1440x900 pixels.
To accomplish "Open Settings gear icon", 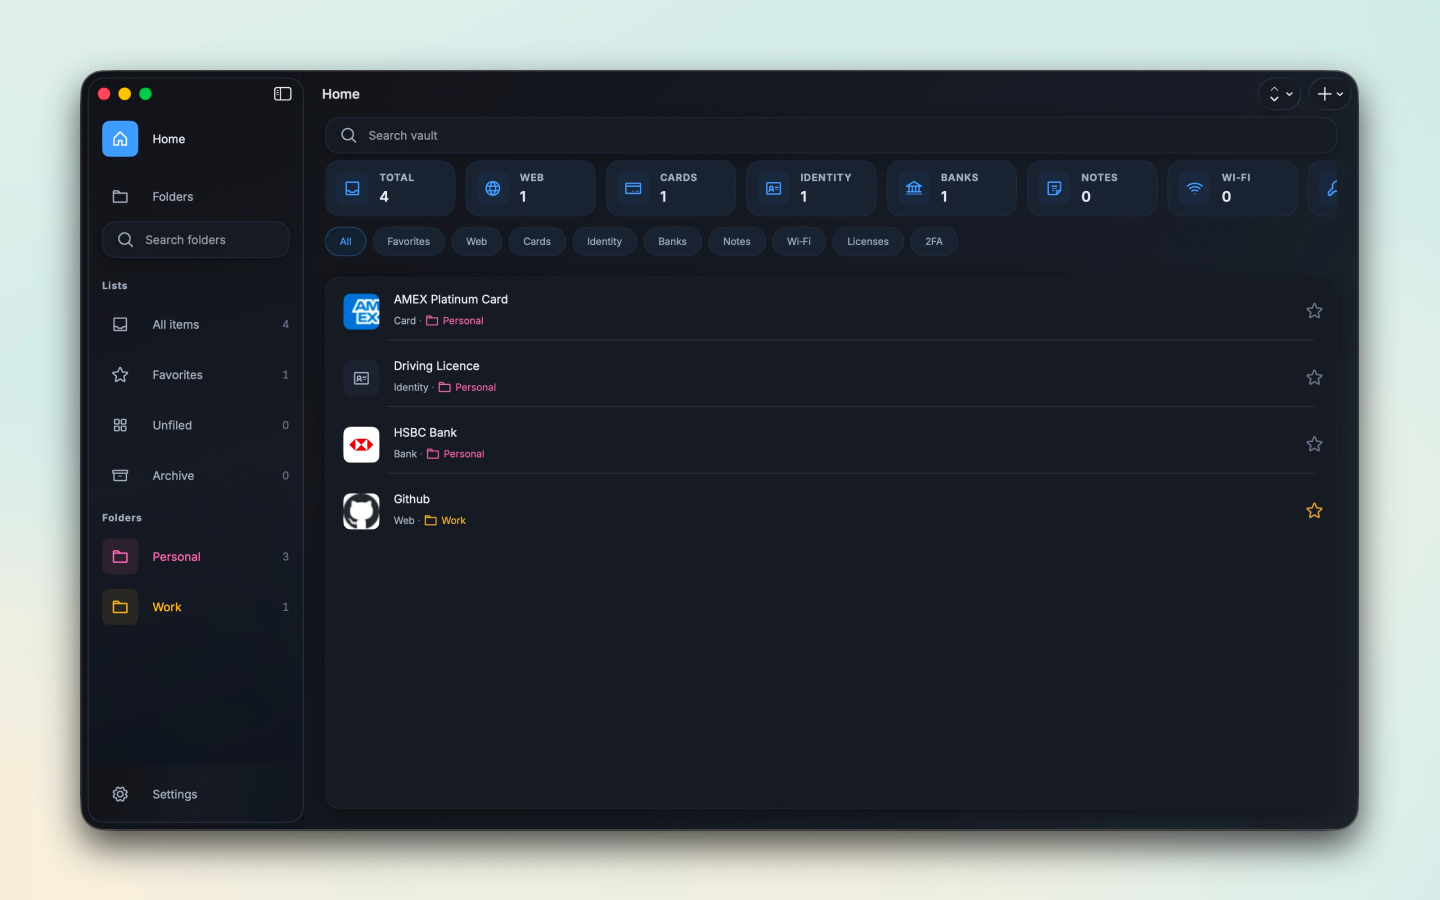I will pos(120,794).
